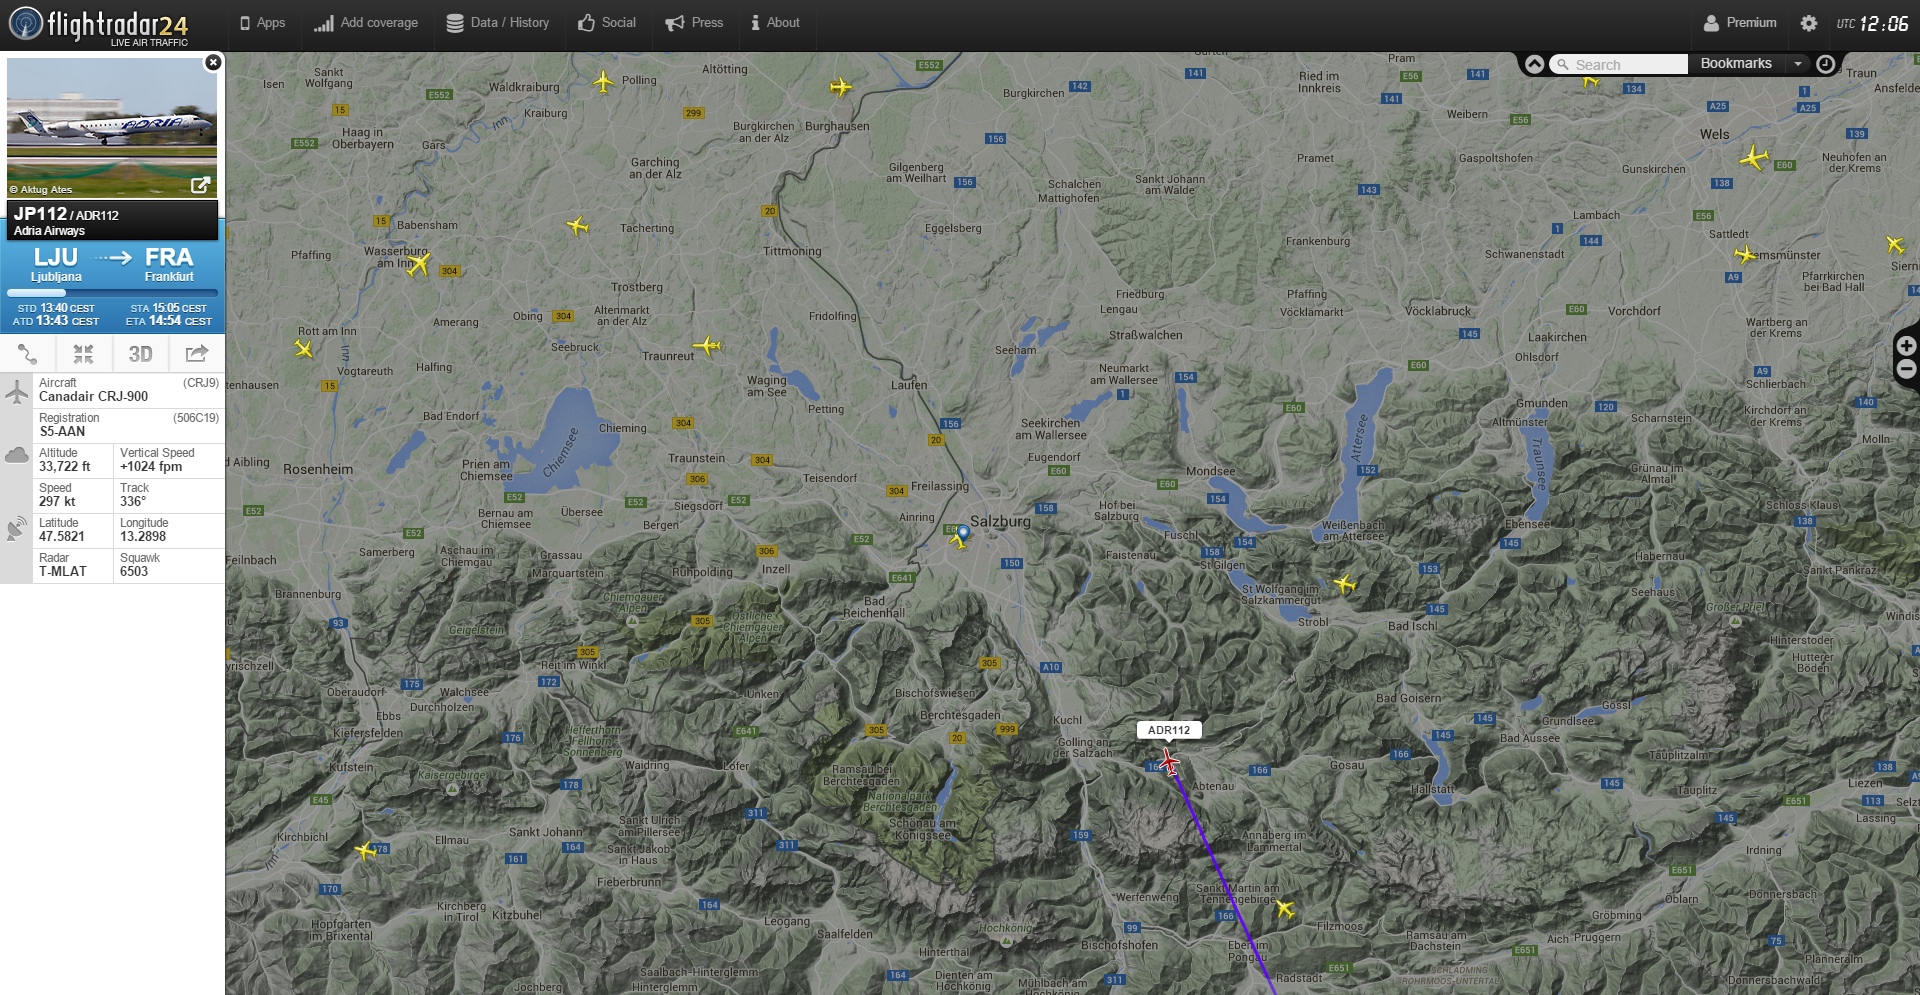Collapse the search bar with chevron-up
Viewport: 1920px width, 995px height.
[1534, 64]
